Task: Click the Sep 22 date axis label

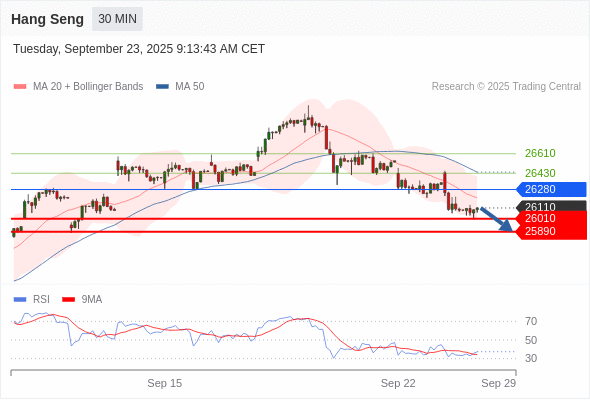Action: pyautogui.click(x=398, y=383)
